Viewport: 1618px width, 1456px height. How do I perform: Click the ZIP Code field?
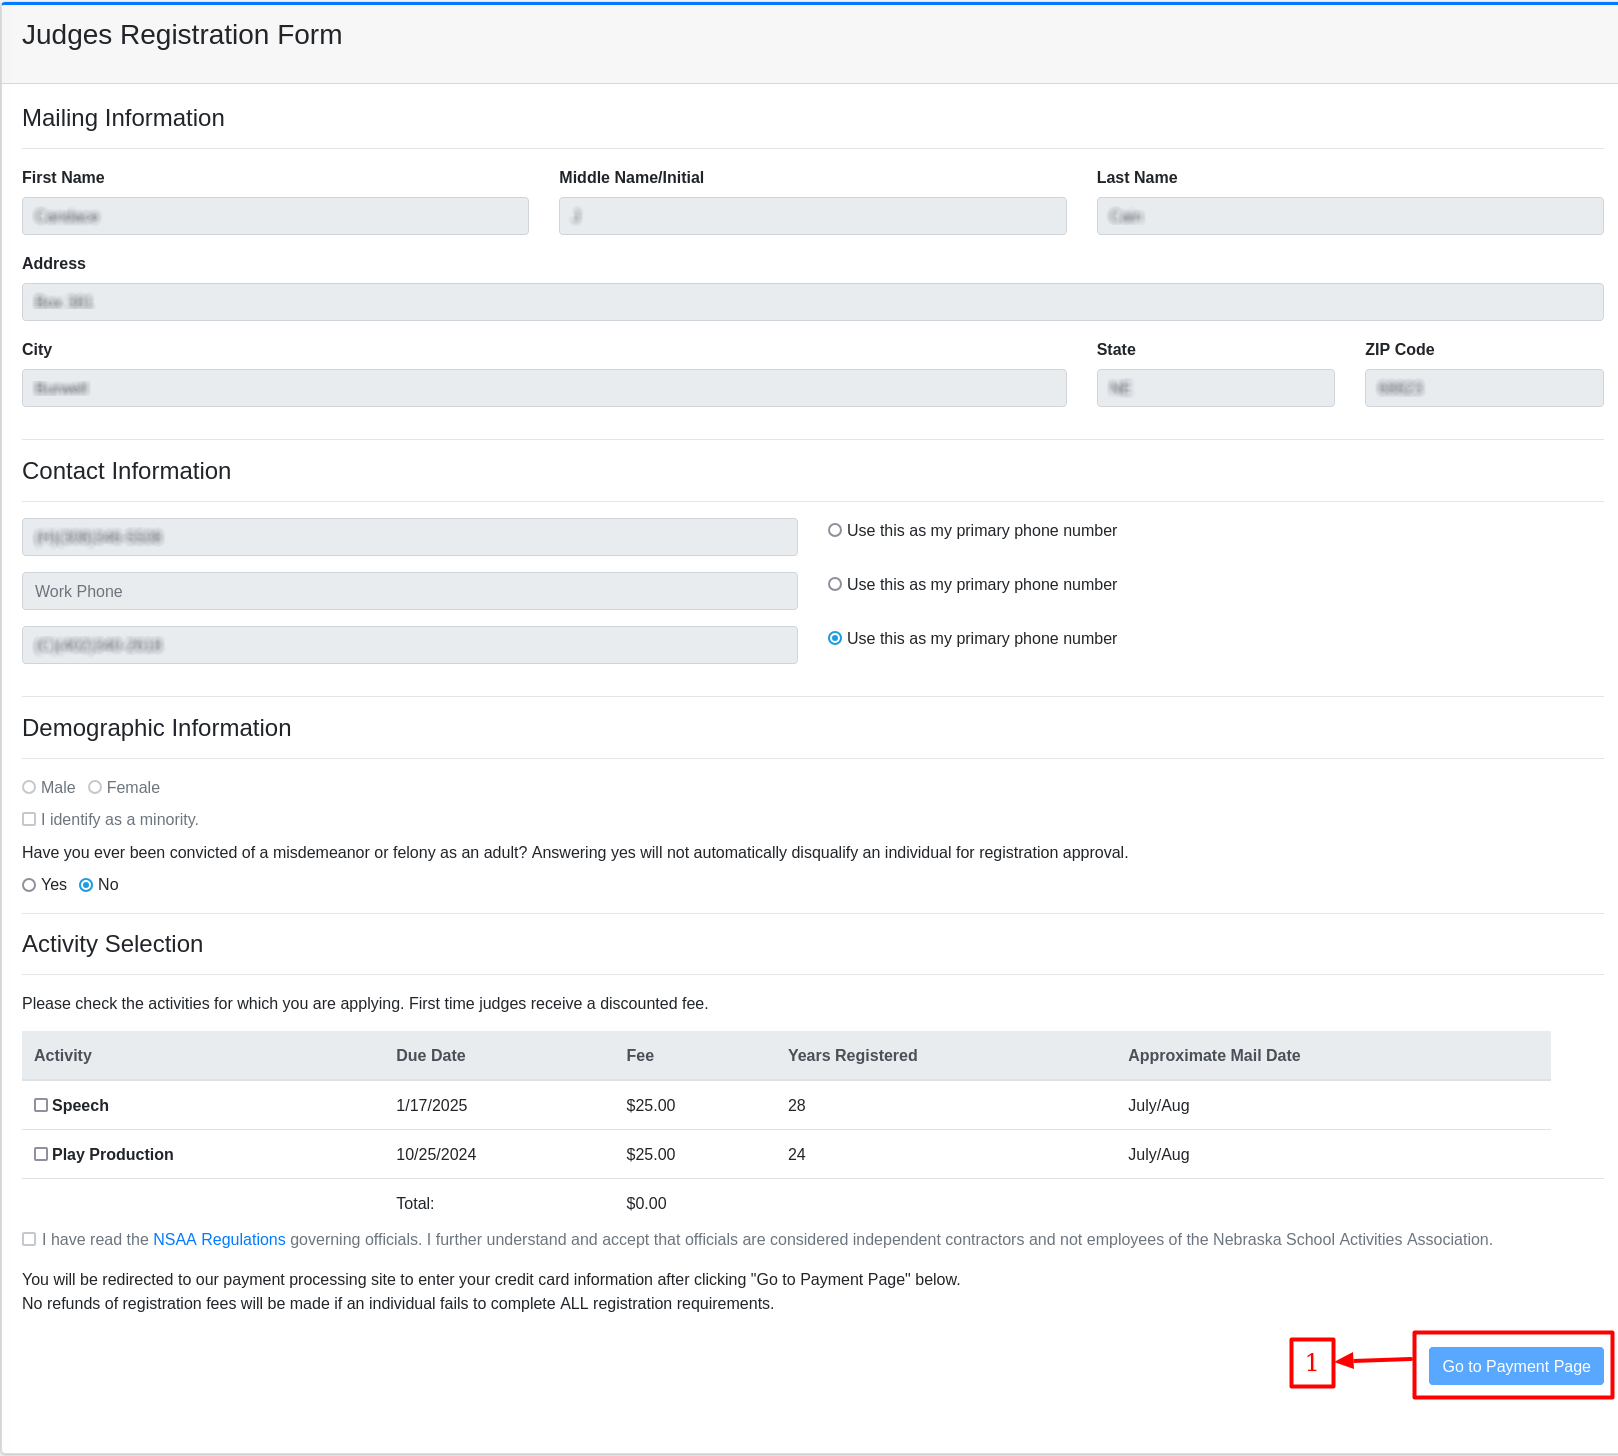[x=1483, y=388]
